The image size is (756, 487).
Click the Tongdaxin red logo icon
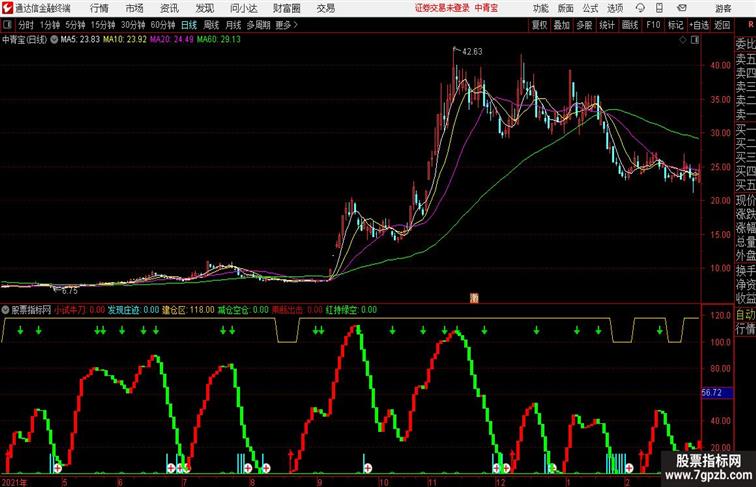point(7,8)
